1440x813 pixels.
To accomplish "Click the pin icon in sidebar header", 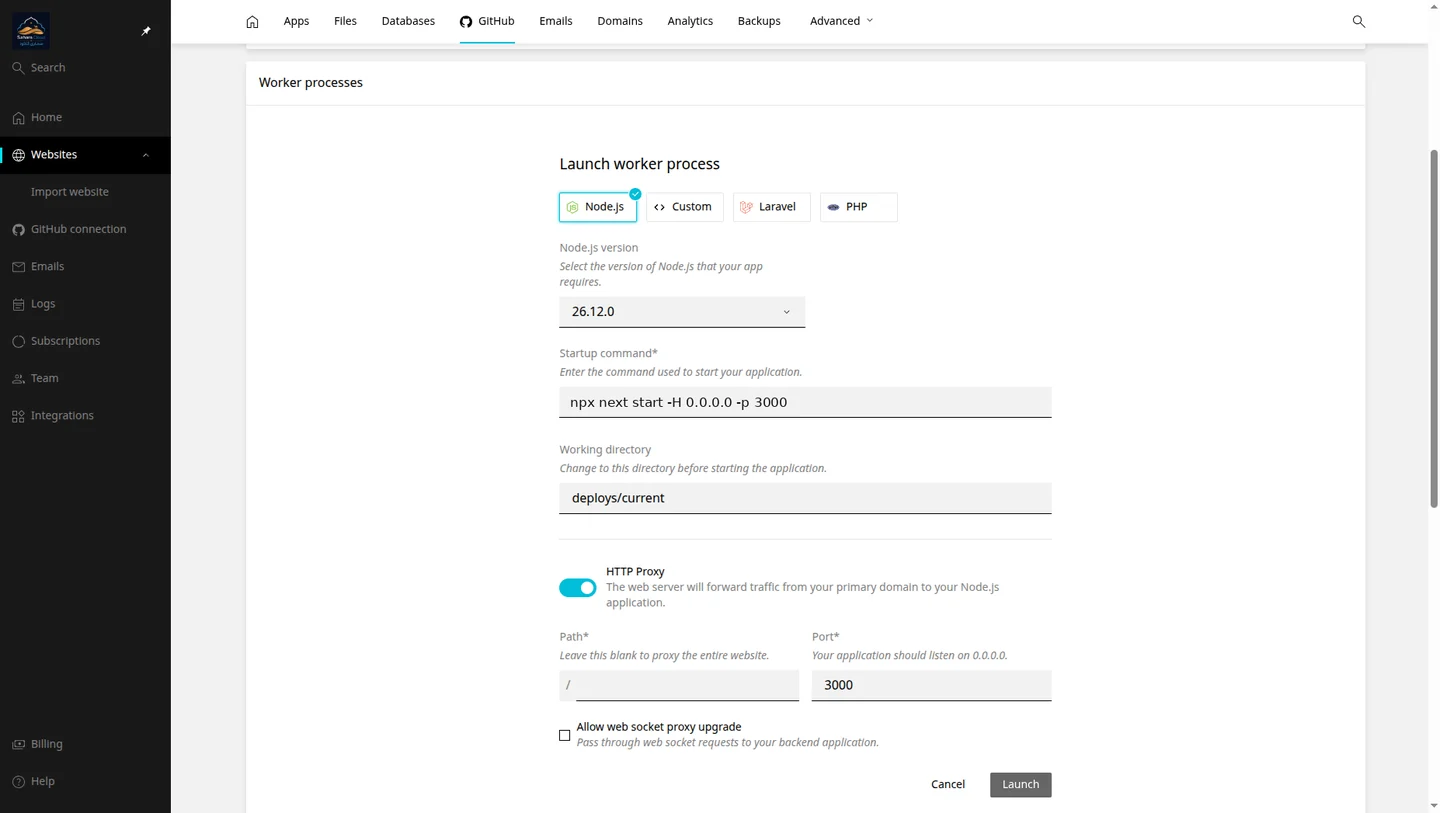I will 146,31.
